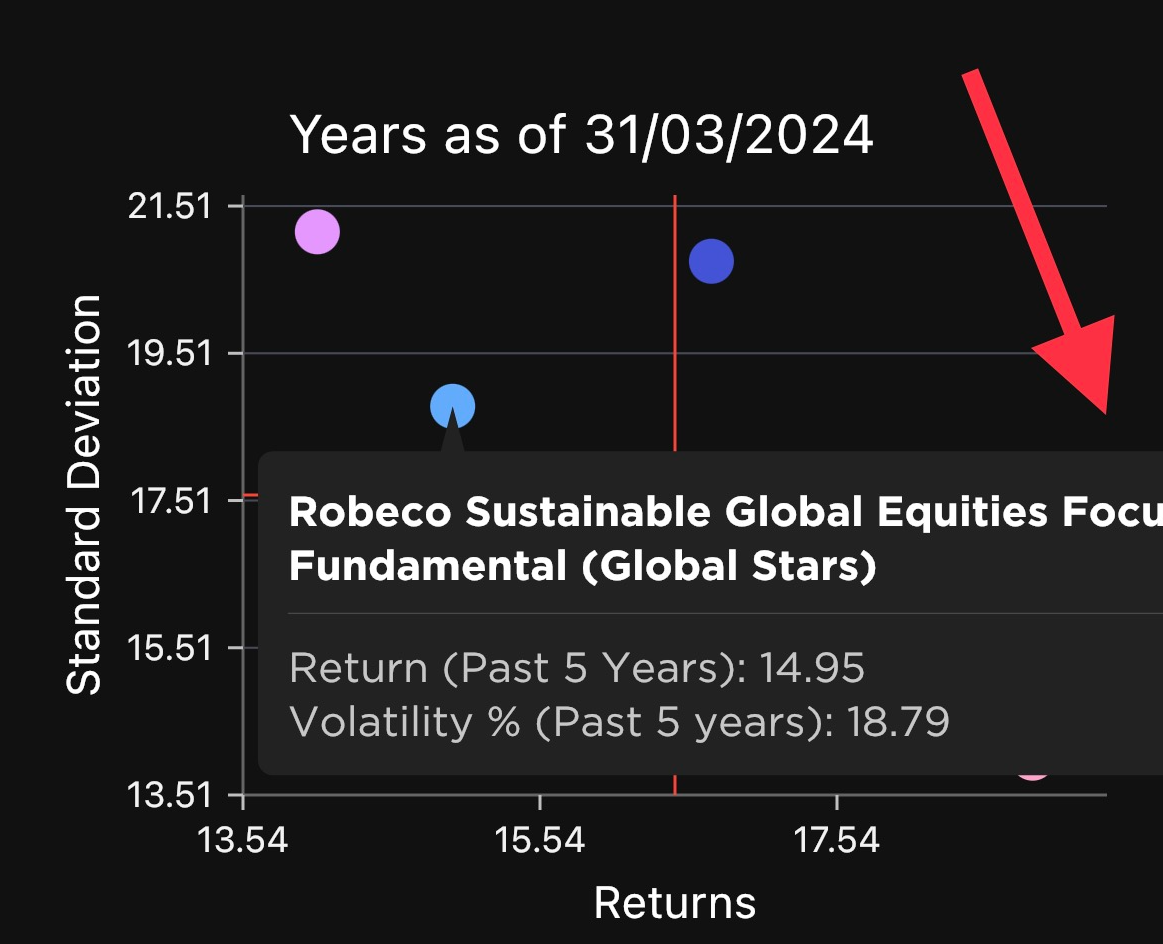This screenshot has height=944, width=1163.
Task: Click the 15.54 x-axis tick label
Action: pyautogui.click(x=539, y=840)
